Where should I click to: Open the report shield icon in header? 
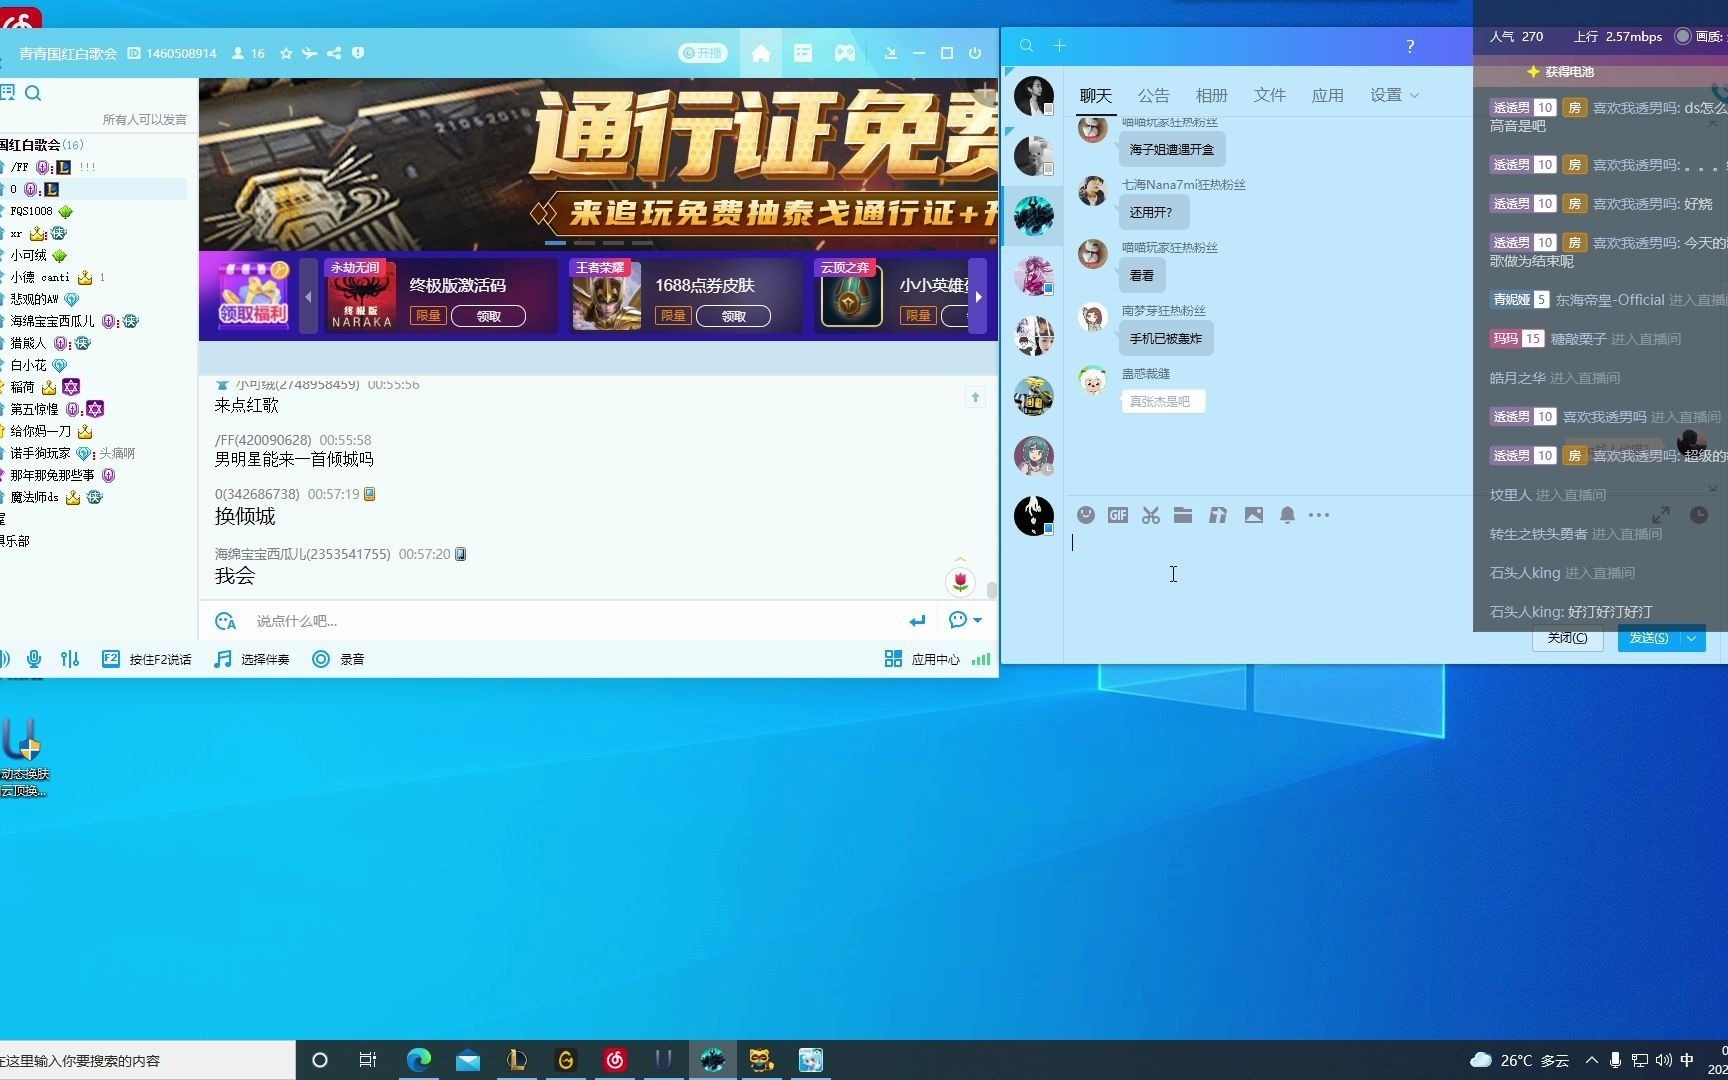(x=358, y=53)
